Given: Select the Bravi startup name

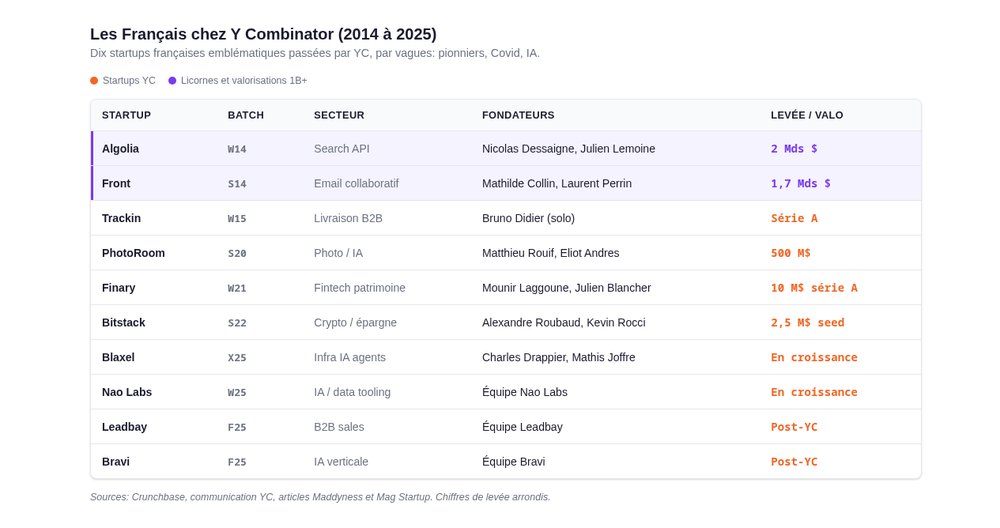Looking at the screenshot, I should pyautogui.click(x=115, y=461).
